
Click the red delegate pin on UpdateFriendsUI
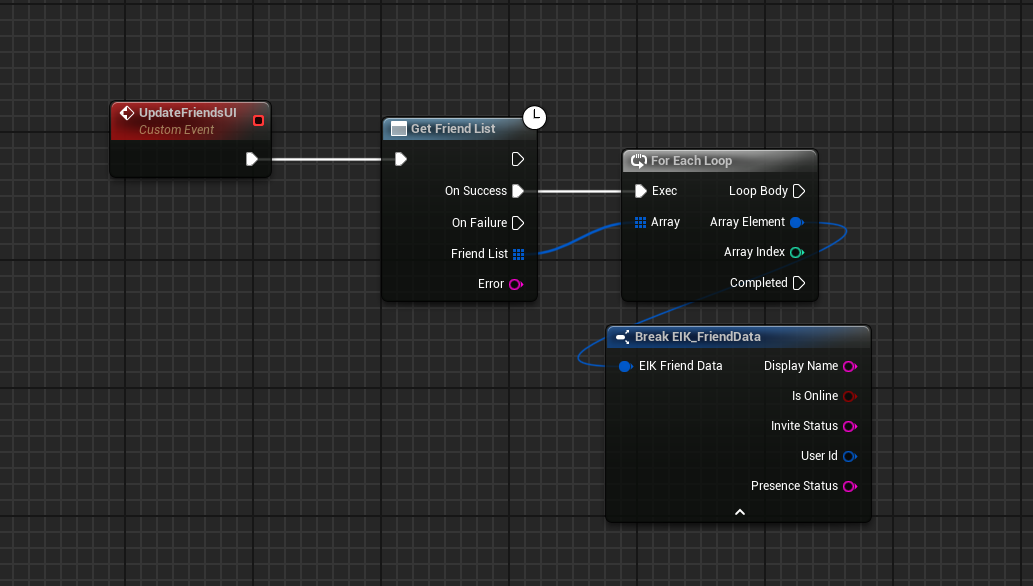click(258, 121)
